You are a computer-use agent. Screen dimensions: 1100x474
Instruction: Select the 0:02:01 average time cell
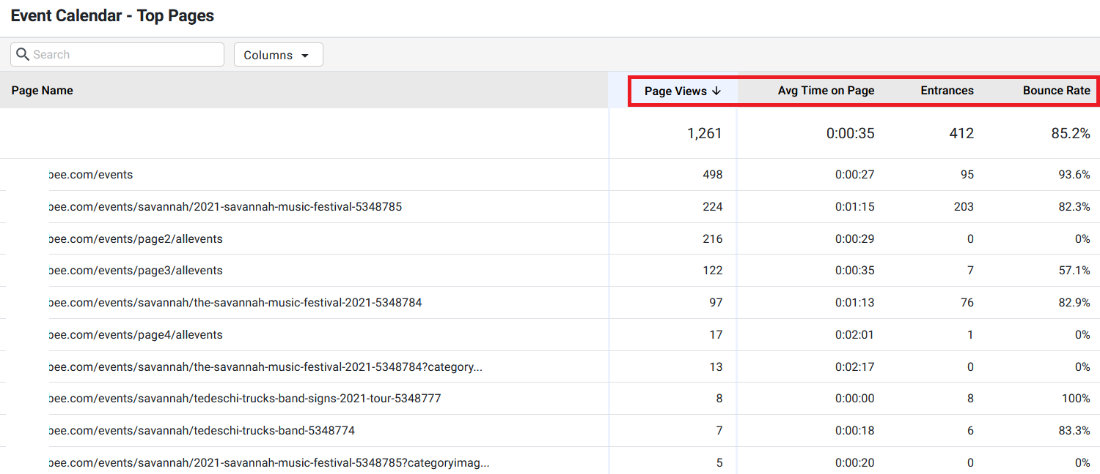click(x=854, y=335)
